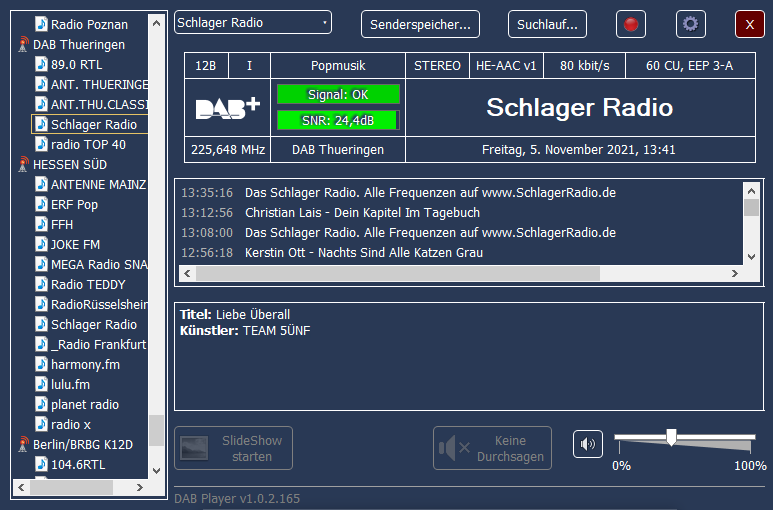
Task: Click the DAB+ logo
Action: pos(227,109)
